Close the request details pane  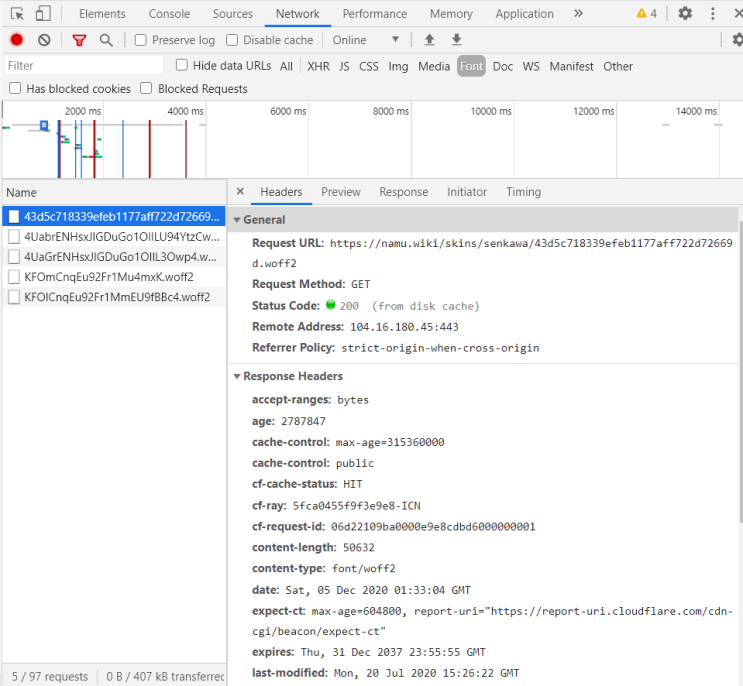pyautogui.click(x=240, y=191)
